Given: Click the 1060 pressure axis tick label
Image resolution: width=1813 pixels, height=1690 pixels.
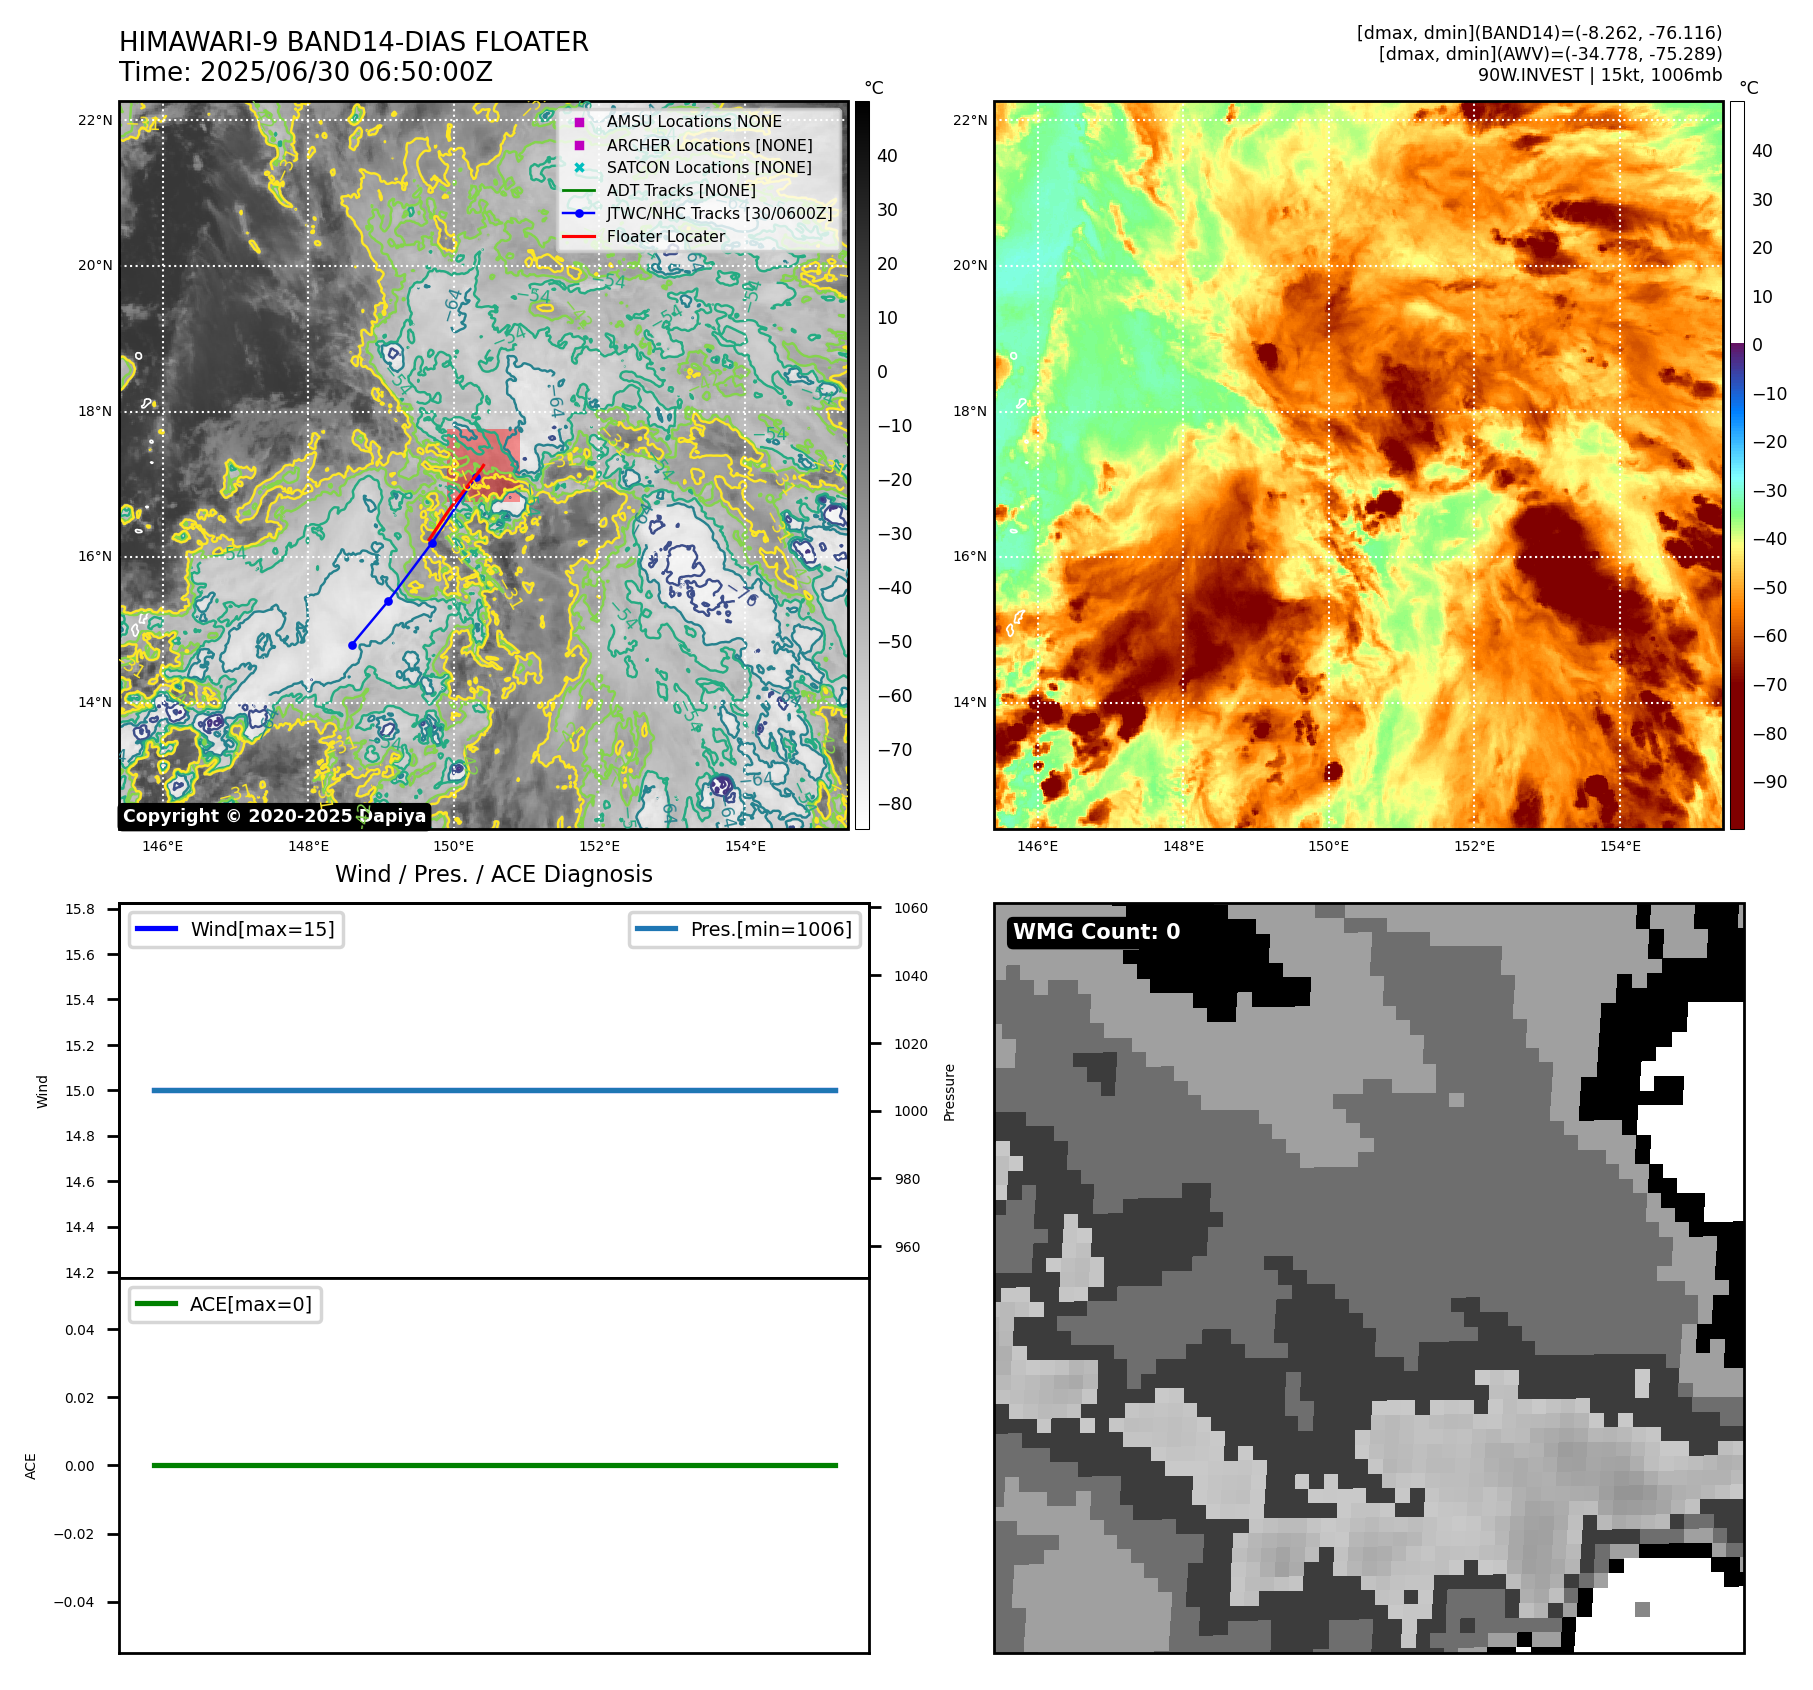Looking at the screenshot, I should pyautogui.click(x=911, y=908).
